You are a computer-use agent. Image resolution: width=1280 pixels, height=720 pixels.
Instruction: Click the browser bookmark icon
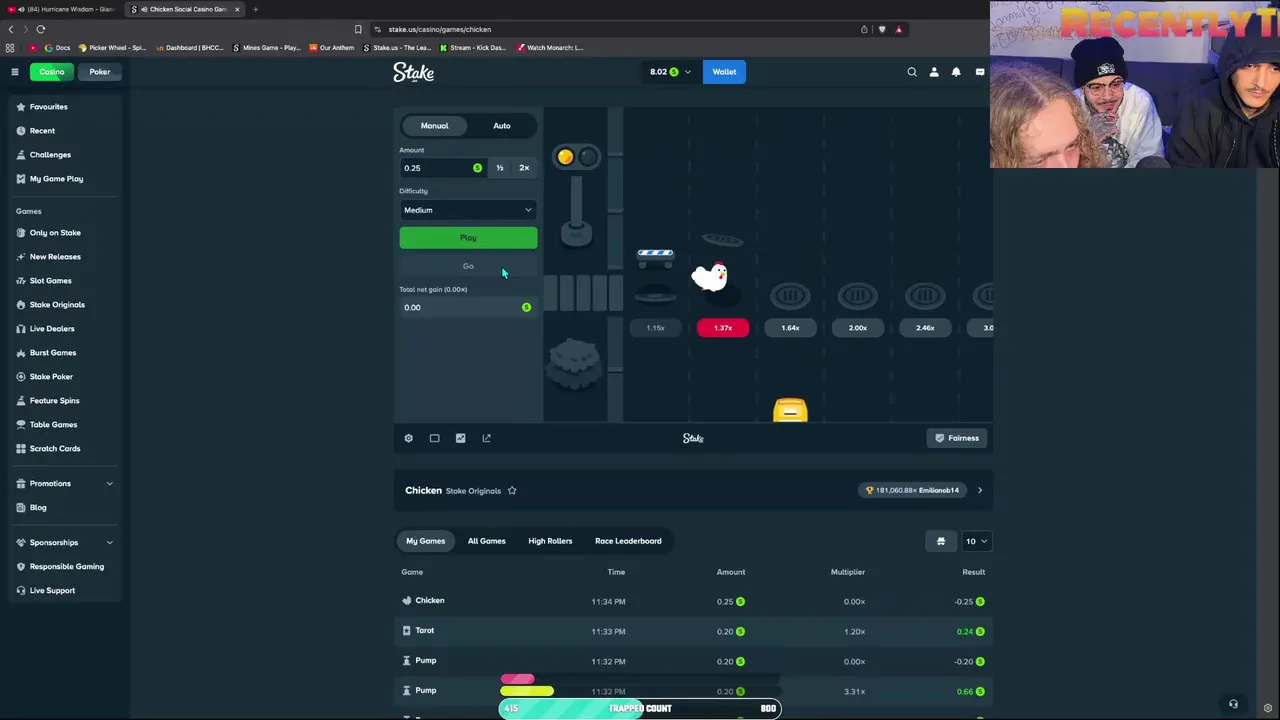(358, 29)
